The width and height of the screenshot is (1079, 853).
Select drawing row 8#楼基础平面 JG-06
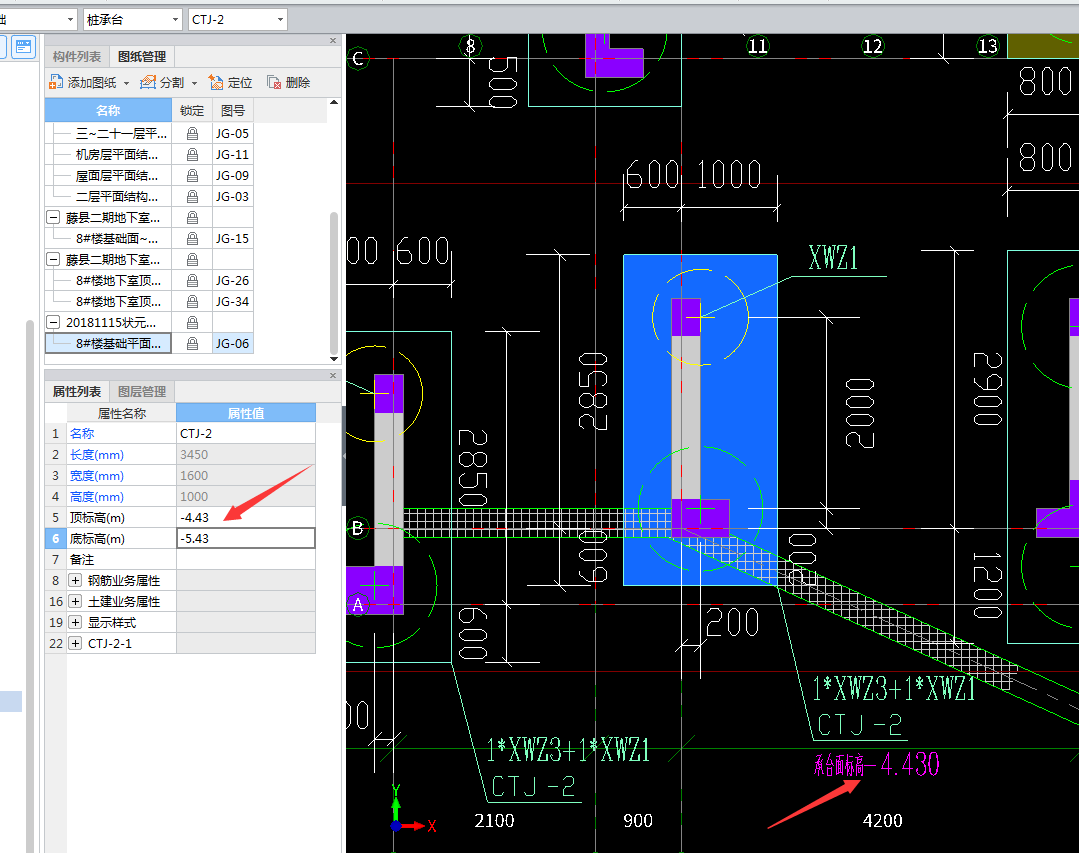pyautogui.click(x=149, y=343)
